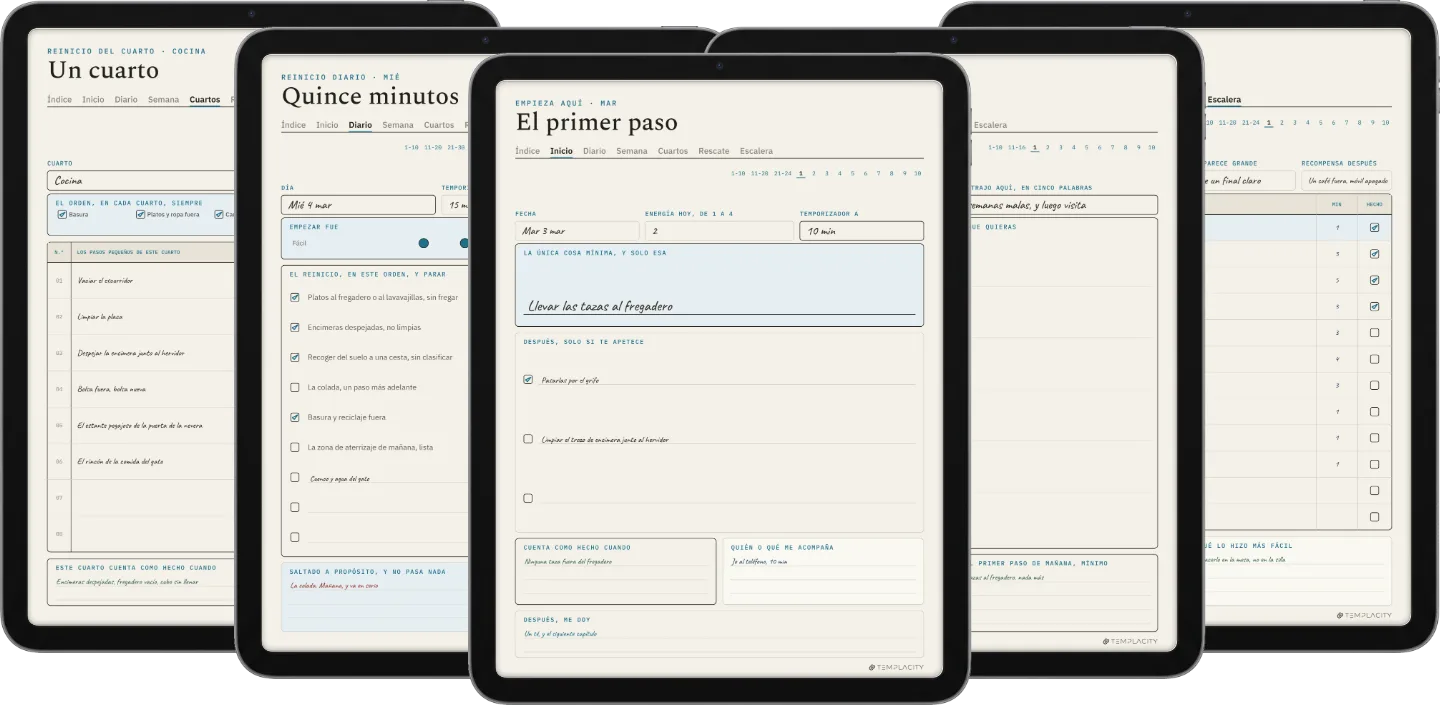Uncheck 'Basura y reciclaje fuera'
The image size is (1440, 706).
[x=294, y=417]
